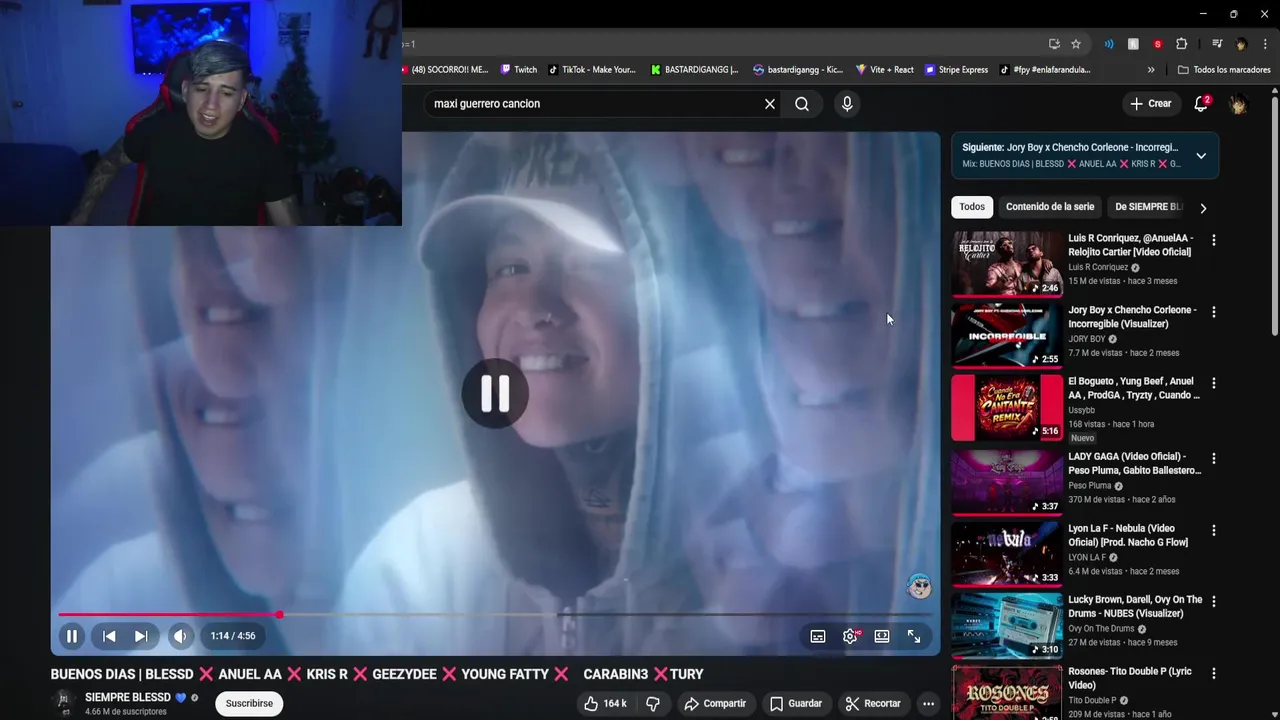Skip to the previous video
1280x720 pixels.
click(x=110, y=636)
